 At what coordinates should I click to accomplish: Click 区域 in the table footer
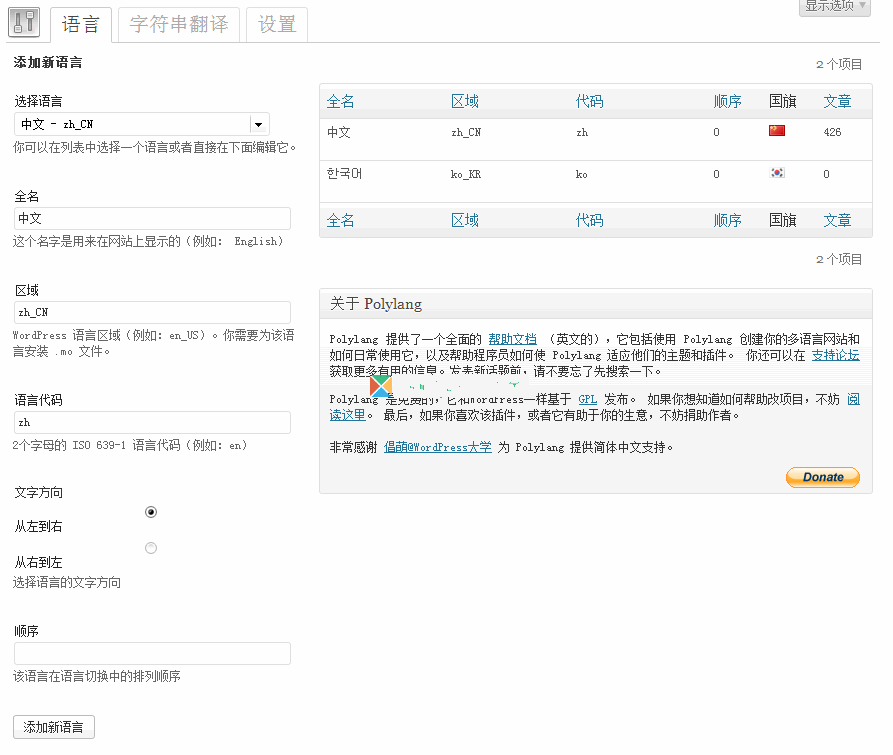tap(465, 220)
